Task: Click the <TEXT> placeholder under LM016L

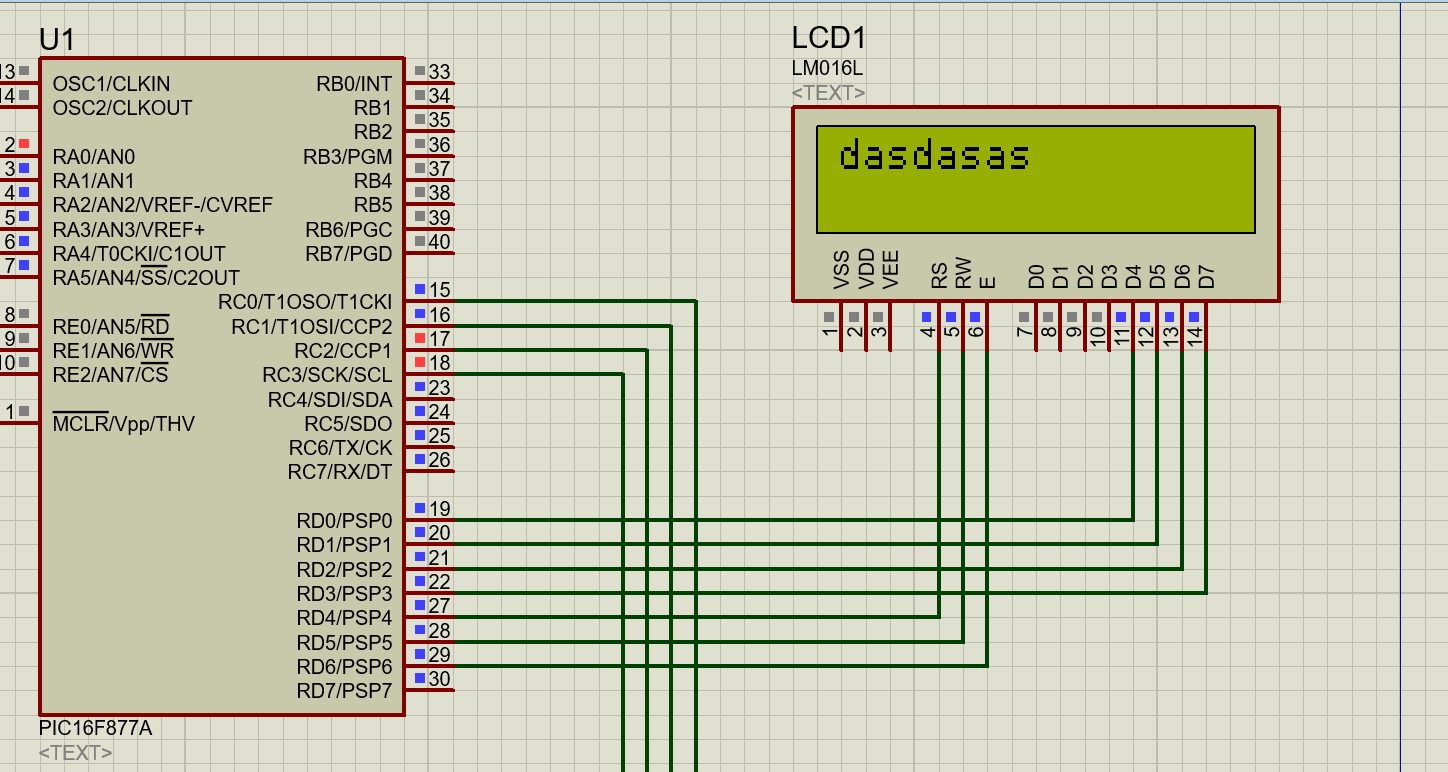Action: tap(828, 93)
